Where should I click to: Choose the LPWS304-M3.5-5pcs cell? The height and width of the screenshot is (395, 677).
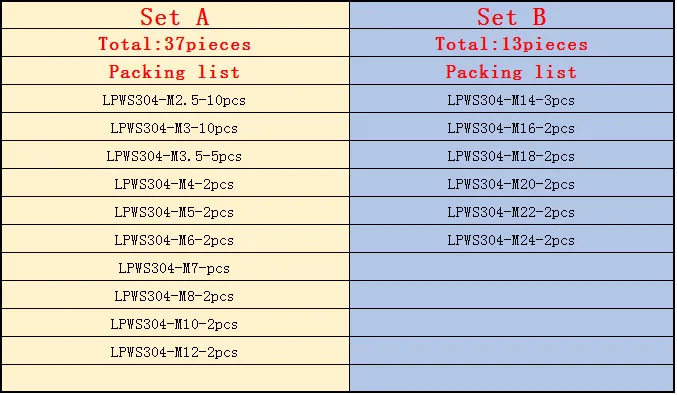pyautogui.click(x=175, y=155)
